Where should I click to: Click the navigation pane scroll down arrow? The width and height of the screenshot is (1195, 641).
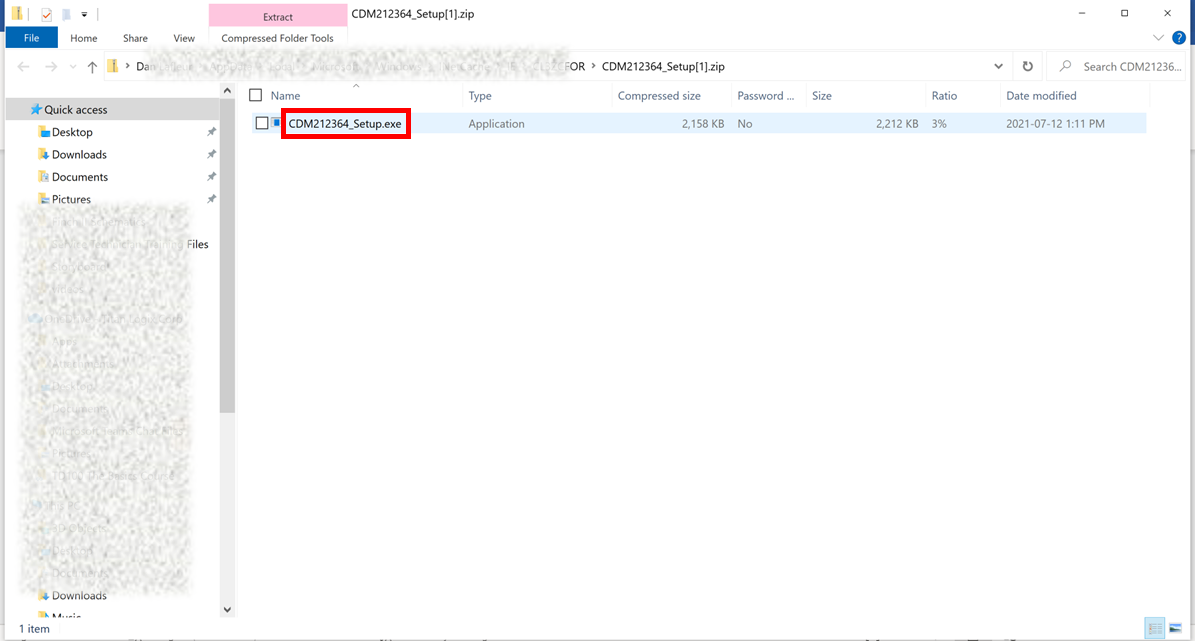(x=227, y=609)
